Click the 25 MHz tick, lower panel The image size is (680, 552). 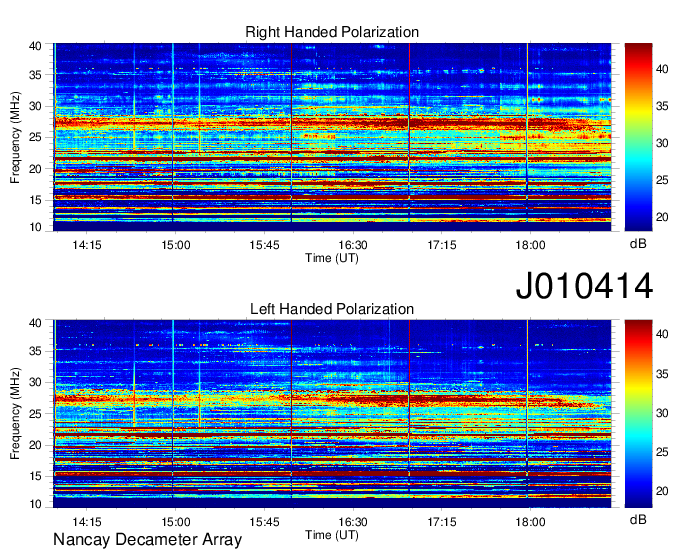(x=35, y=414)
